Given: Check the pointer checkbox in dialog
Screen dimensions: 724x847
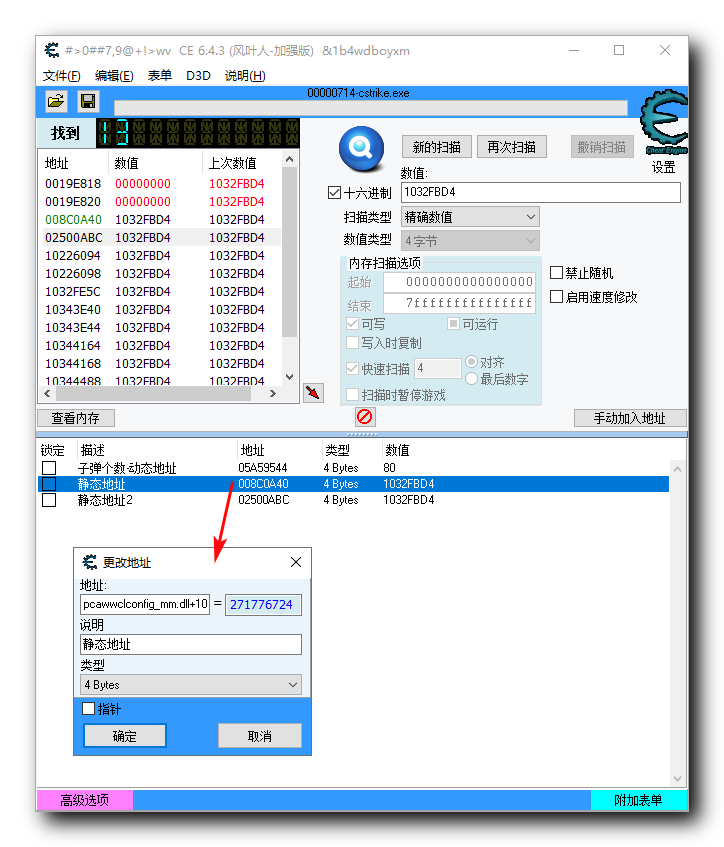Looking at the screenshot, I should click(x=89, y=708).
